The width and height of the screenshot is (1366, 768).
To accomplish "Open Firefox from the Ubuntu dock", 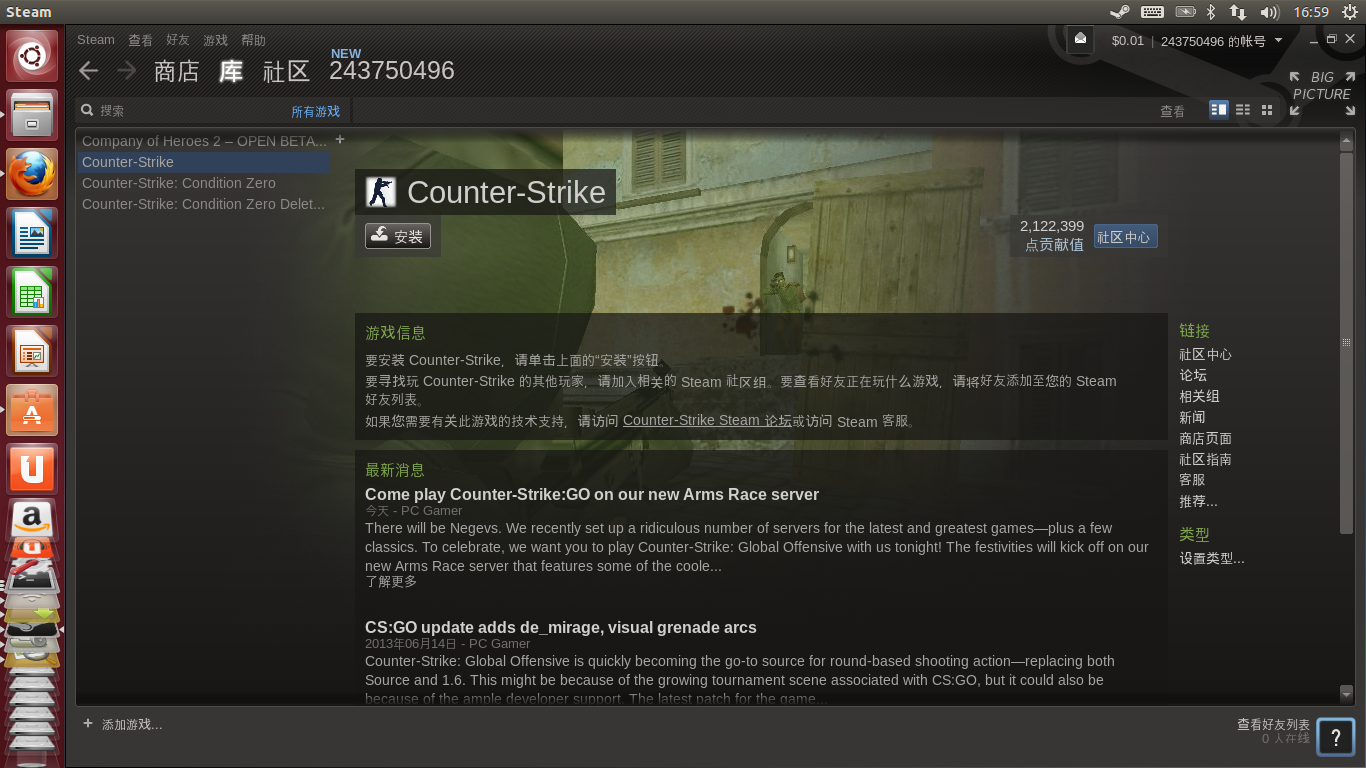I will pos(32,173).
